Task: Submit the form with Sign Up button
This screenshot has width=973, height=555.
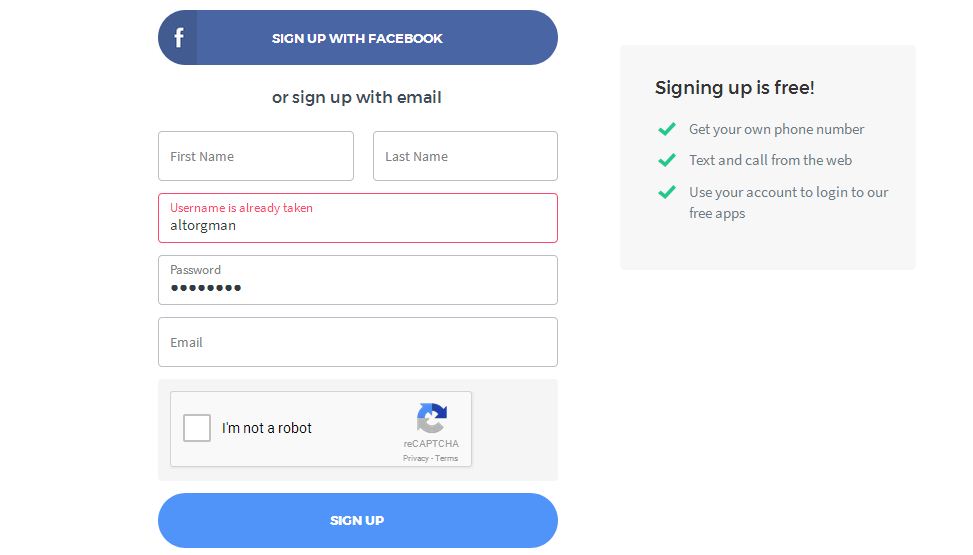Action: [x=357, y=520]
